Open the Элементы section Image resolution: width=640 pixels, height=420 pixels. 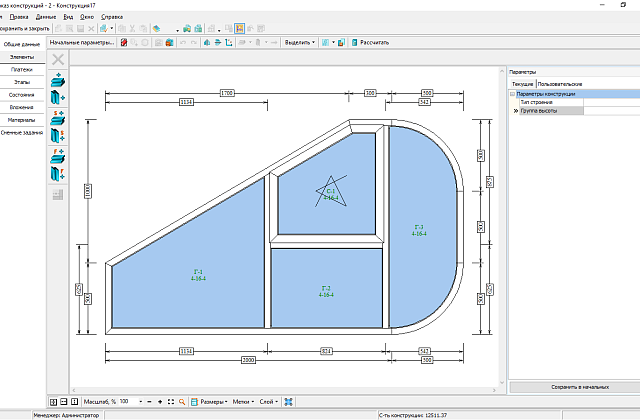pyautogui.click(x=22, y=57)
